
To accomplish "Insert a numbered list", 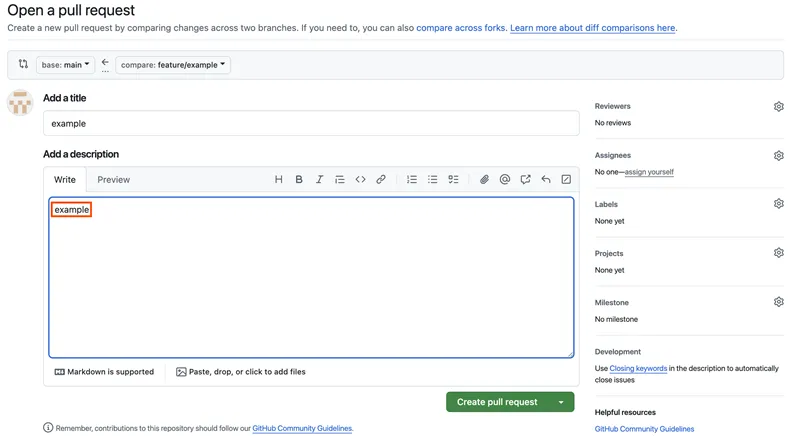I will coord(411,180).
